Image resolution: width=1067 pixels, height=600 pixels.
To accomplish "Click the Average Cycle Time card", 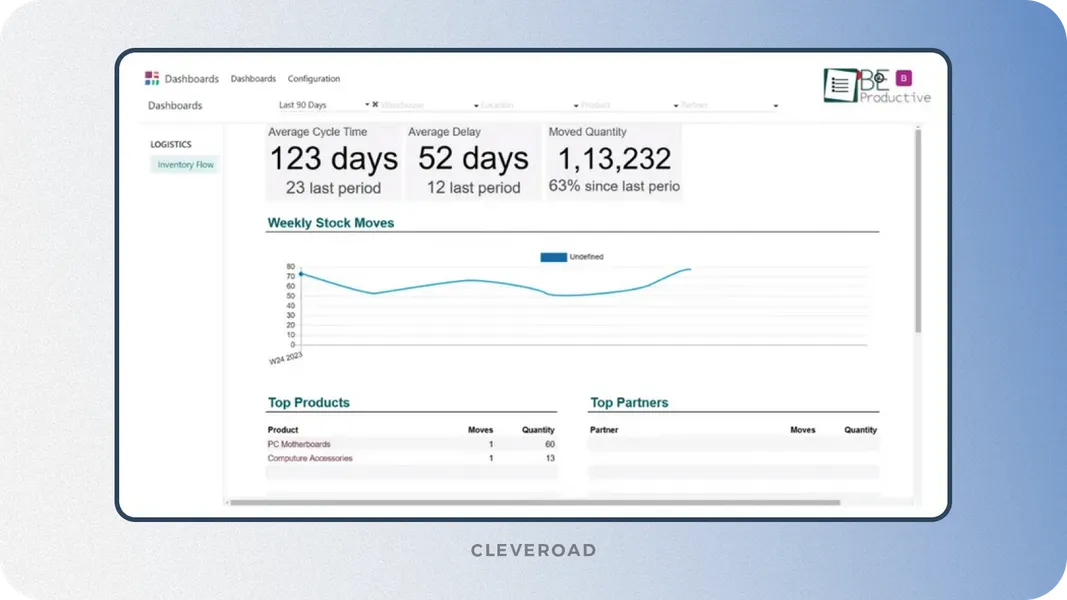I will click(333, 161).
